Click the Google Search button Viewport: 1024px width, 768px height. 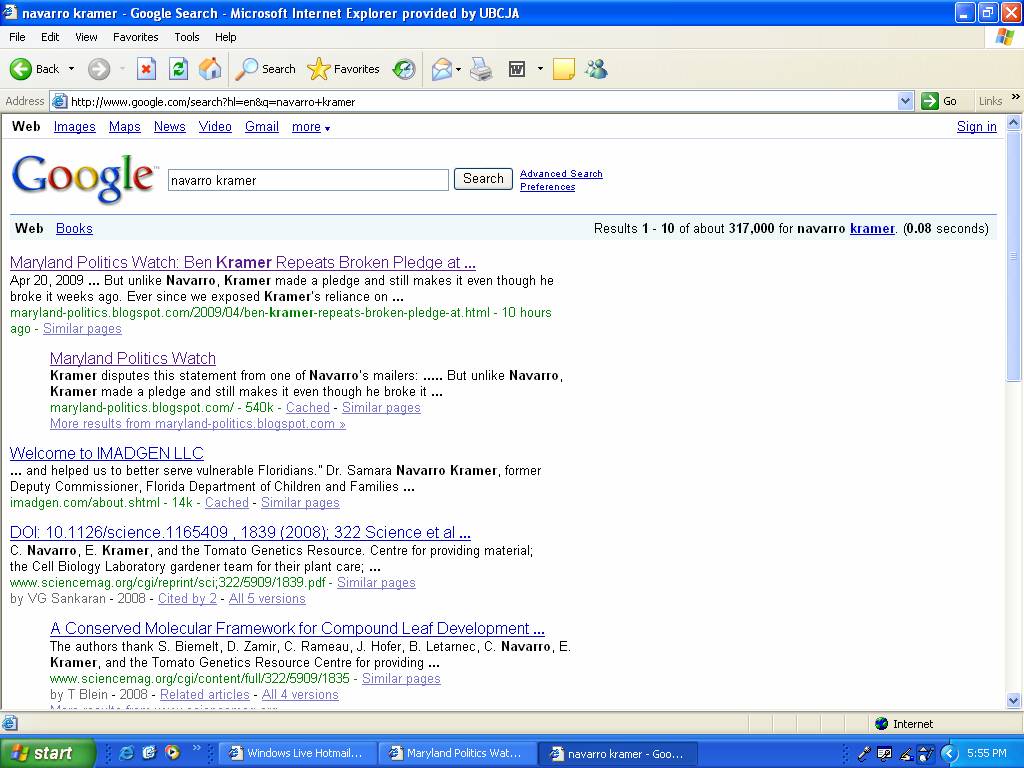[x=483, y=179]
